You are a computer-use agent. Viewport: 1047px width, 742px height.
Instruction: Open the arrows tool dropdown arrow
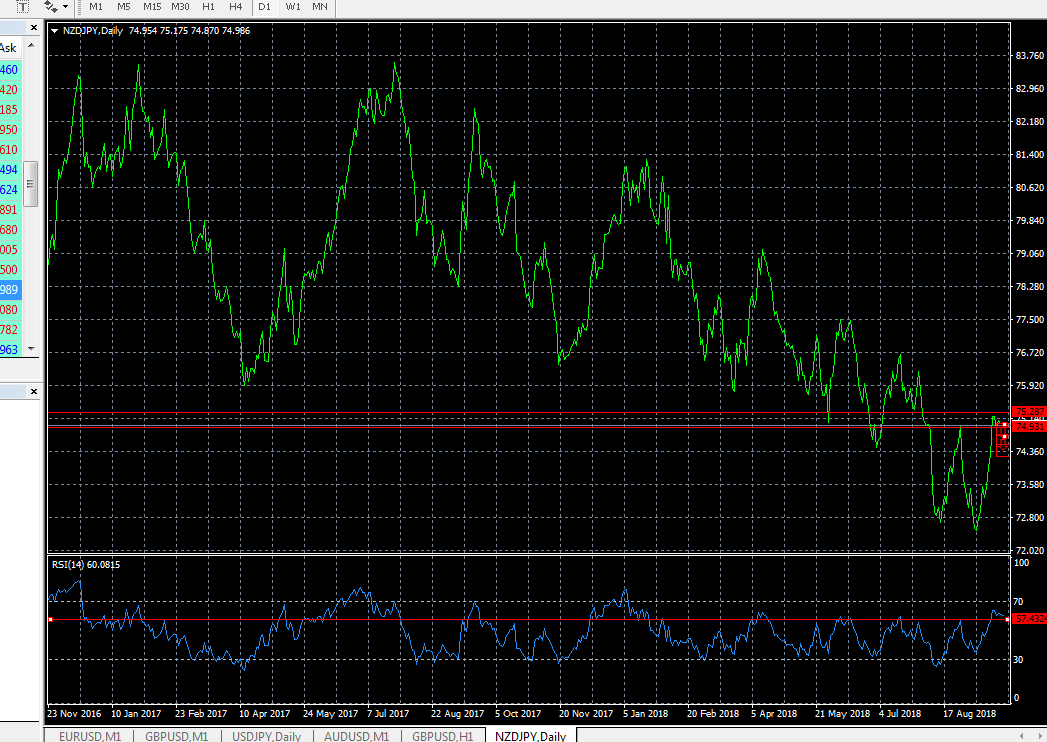coord(65,7)
